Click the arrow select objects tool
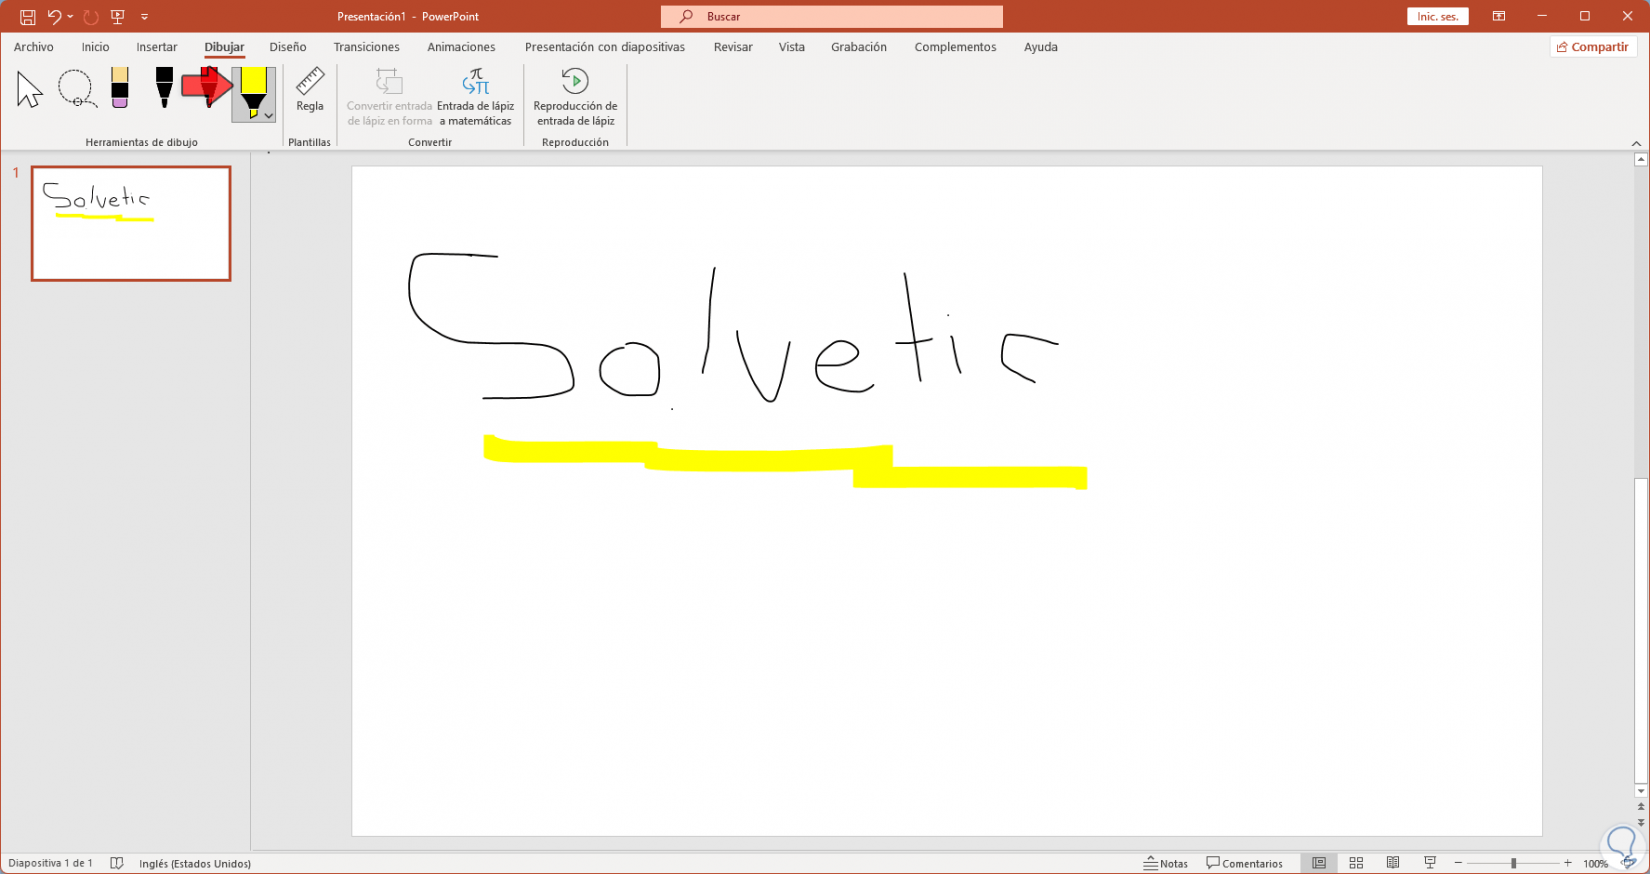Screen dimensions: 1650x874 pos(30,89)
